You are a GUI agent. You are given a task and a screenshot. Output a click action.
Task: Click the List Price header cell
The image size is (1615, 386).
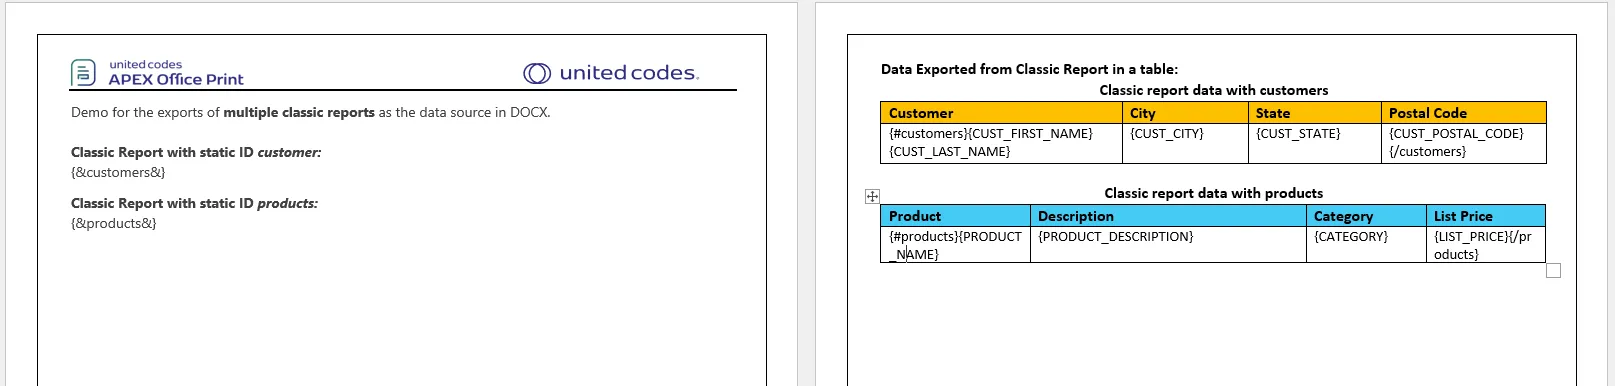pyautogui.click(x=1485, y=216)
